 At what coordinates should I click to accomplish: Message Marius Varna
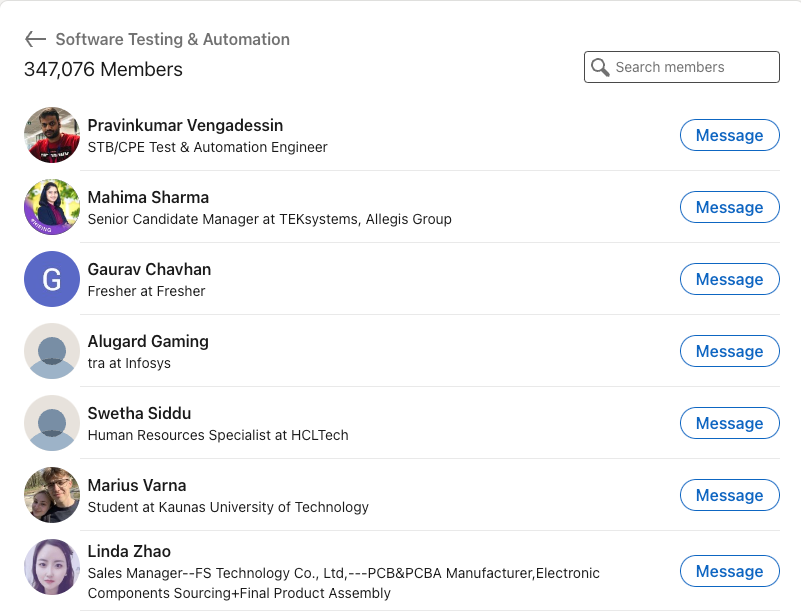point(729,495)
